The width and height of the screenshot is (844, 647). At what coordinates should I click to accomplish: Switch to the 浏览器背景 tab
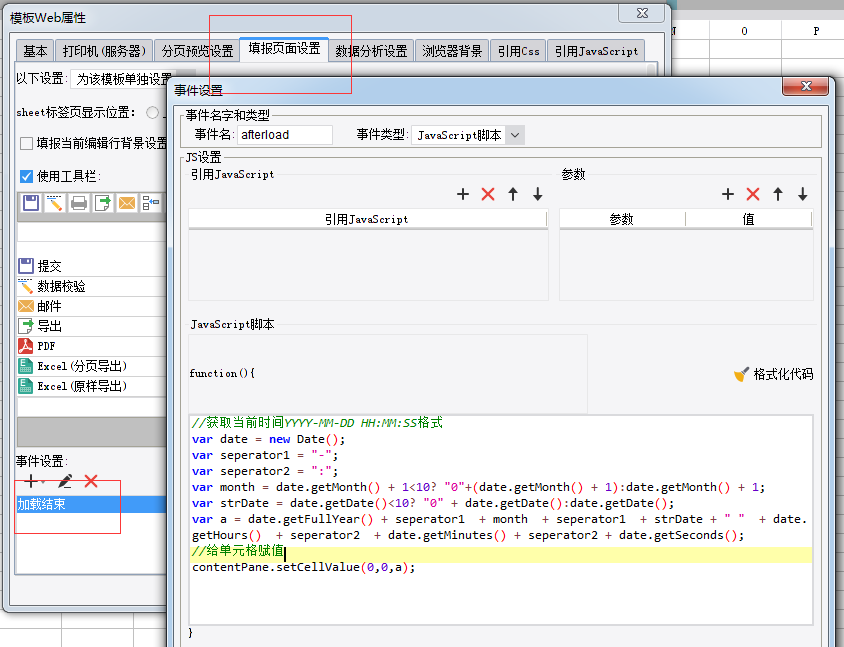tap(452, 51)
